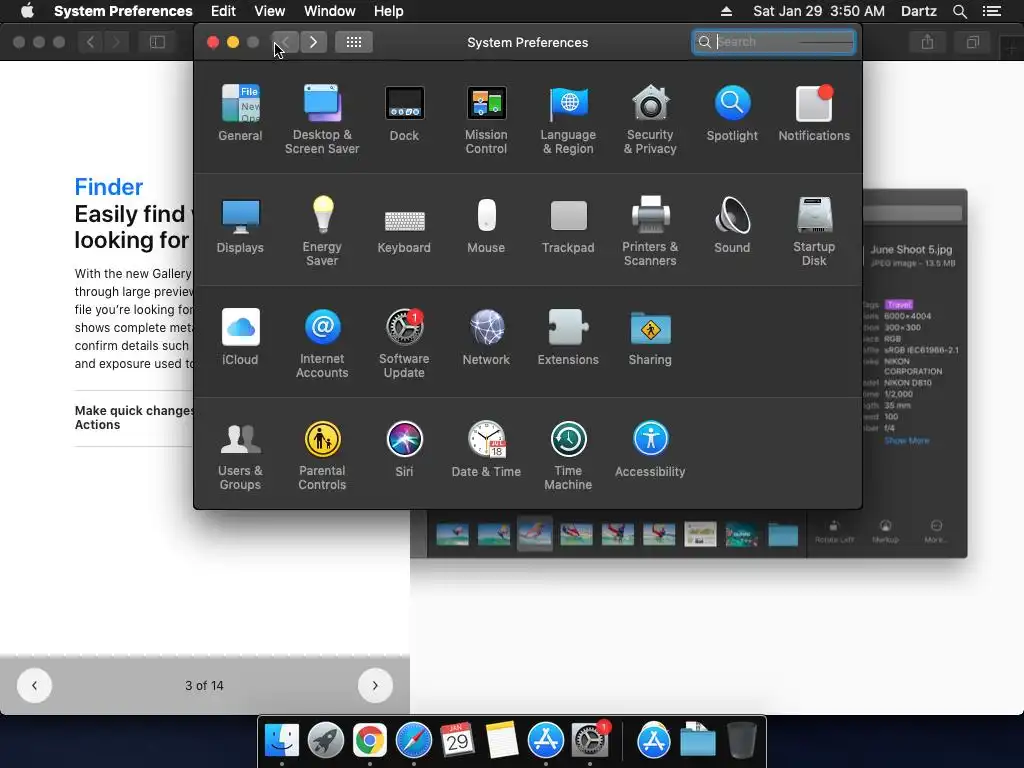The width and height of the screenshot is (1024, 768).
Task: Go to previous slide in background window
Action: tap(34, 685)
